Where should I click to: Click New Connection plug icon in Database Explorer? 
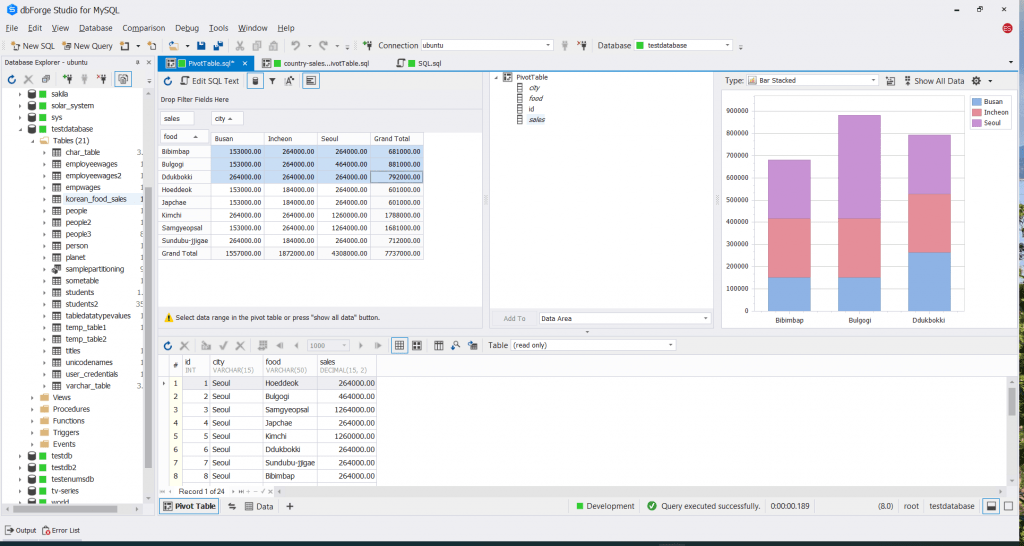(x=67, y=79)
